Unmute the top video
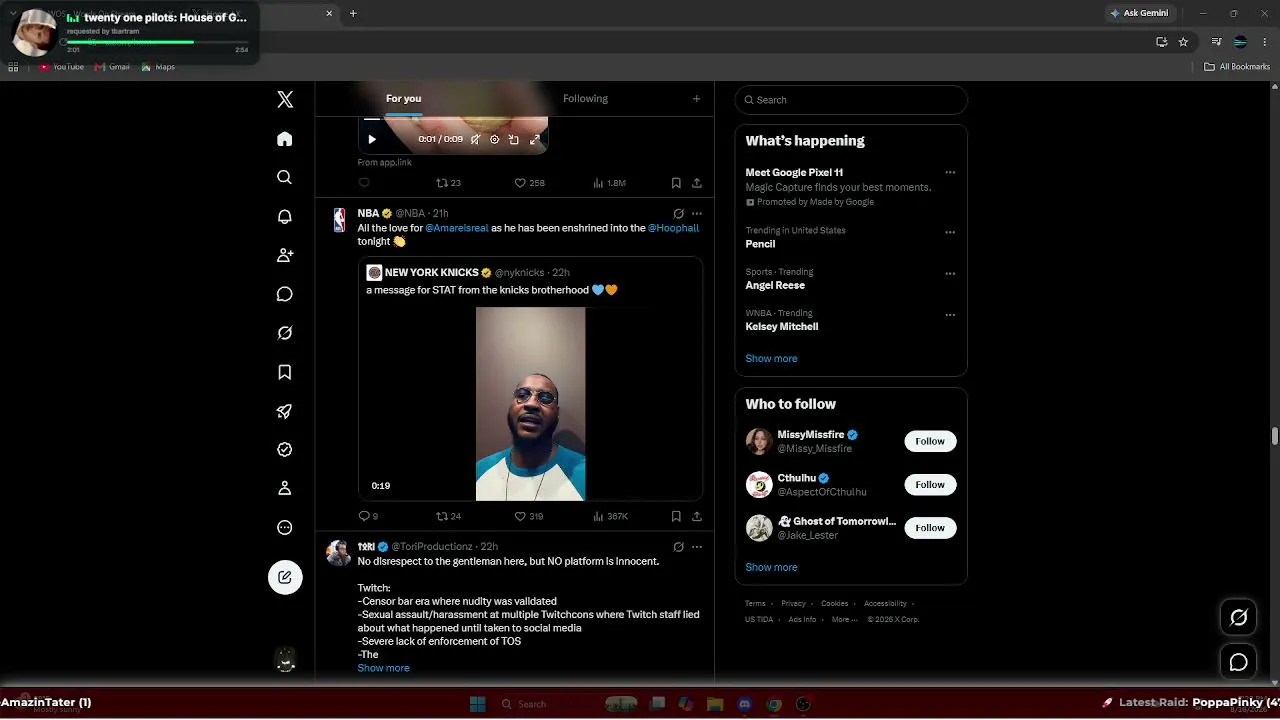The height and width of the screenshot is (720, 1280). (475, 140)
